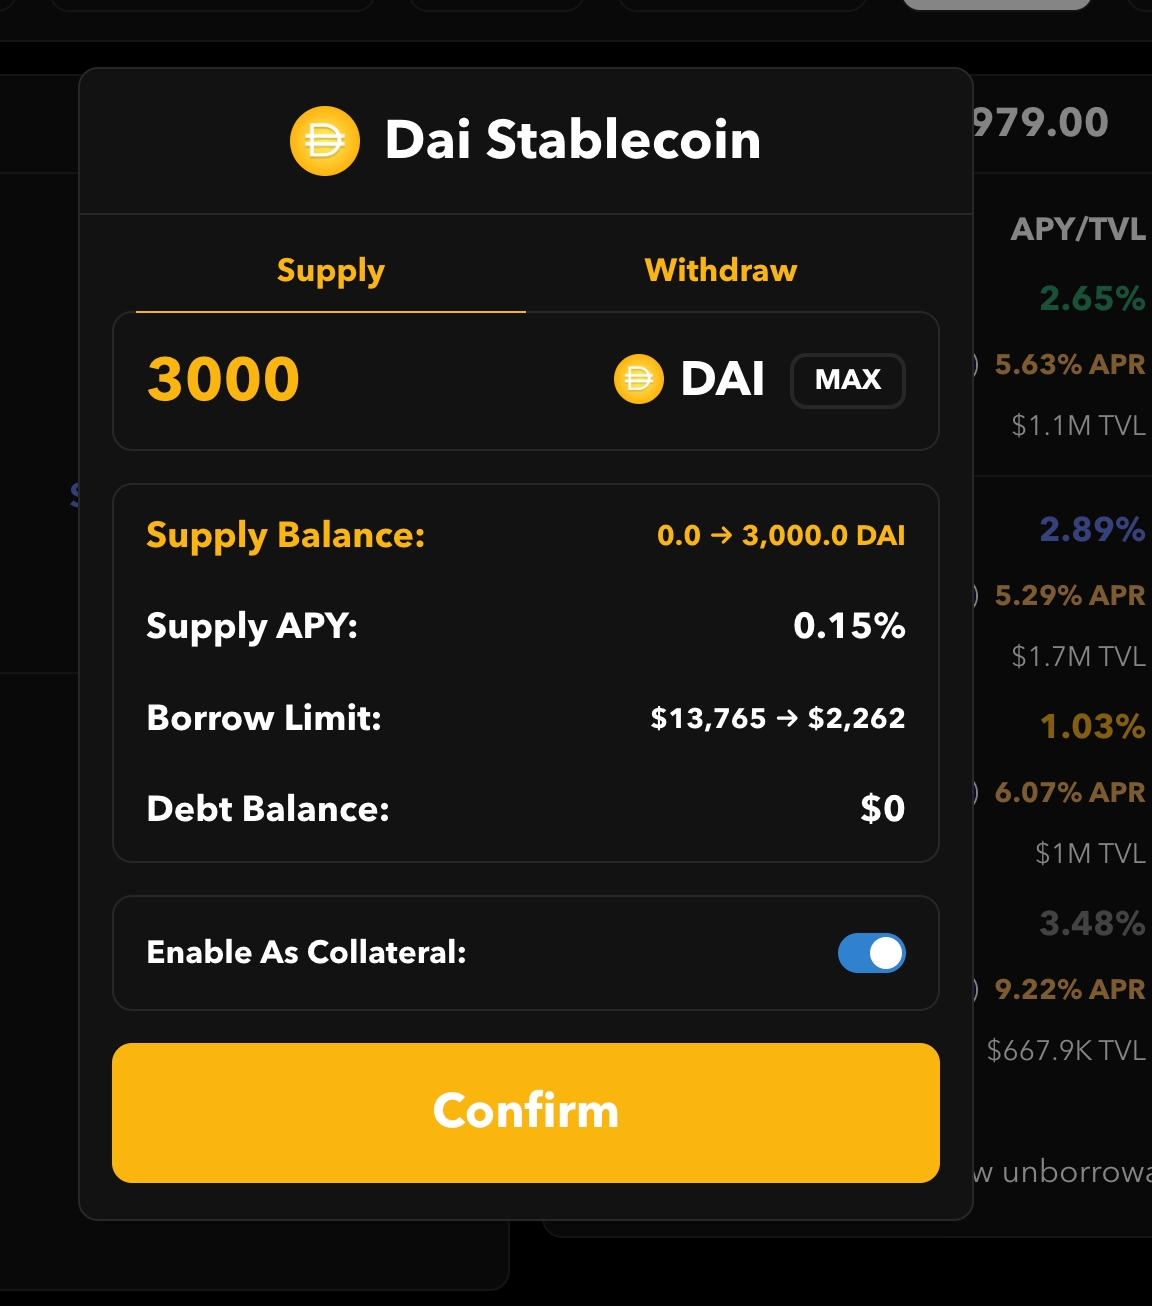Click the Confirm button
Screen dimensions: 1152x1306
[x=525, y=1112]
